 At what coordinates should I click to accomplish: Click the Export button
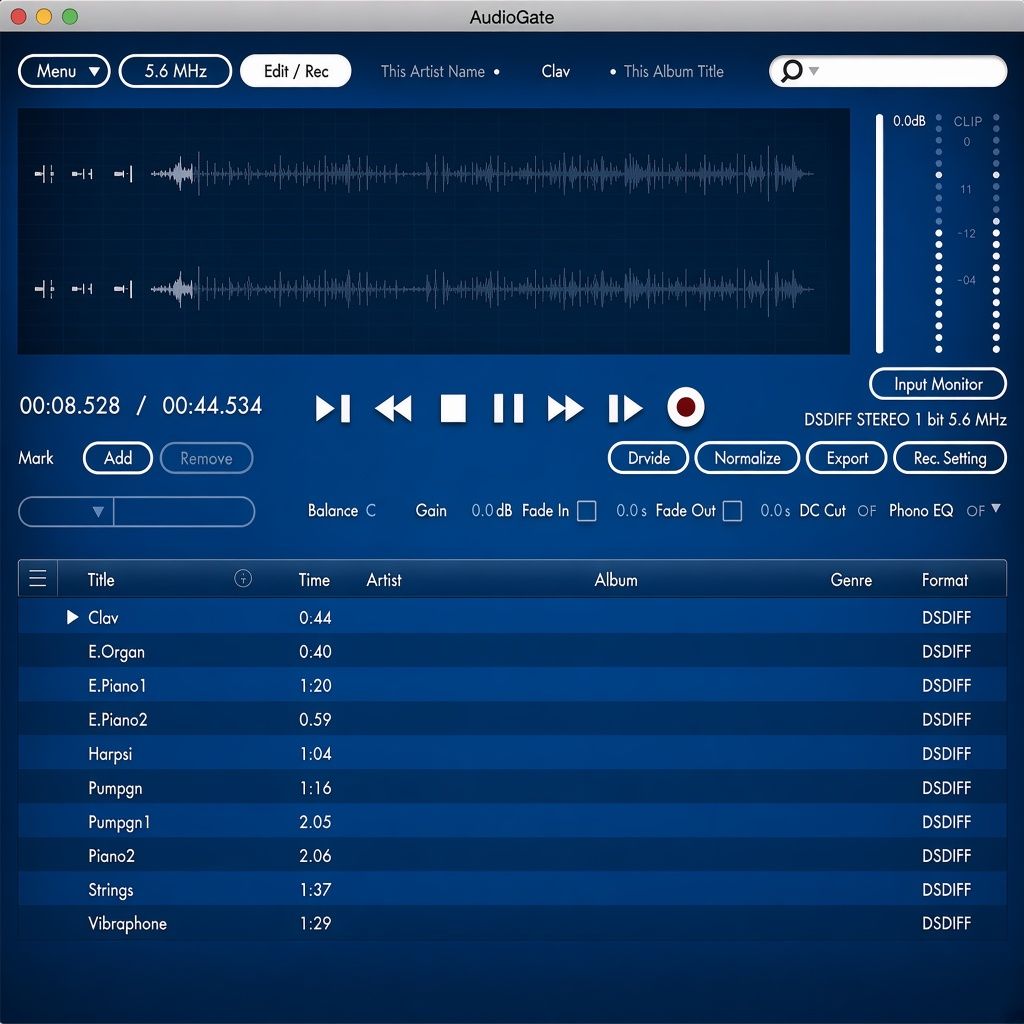click(x=847, y=458)
